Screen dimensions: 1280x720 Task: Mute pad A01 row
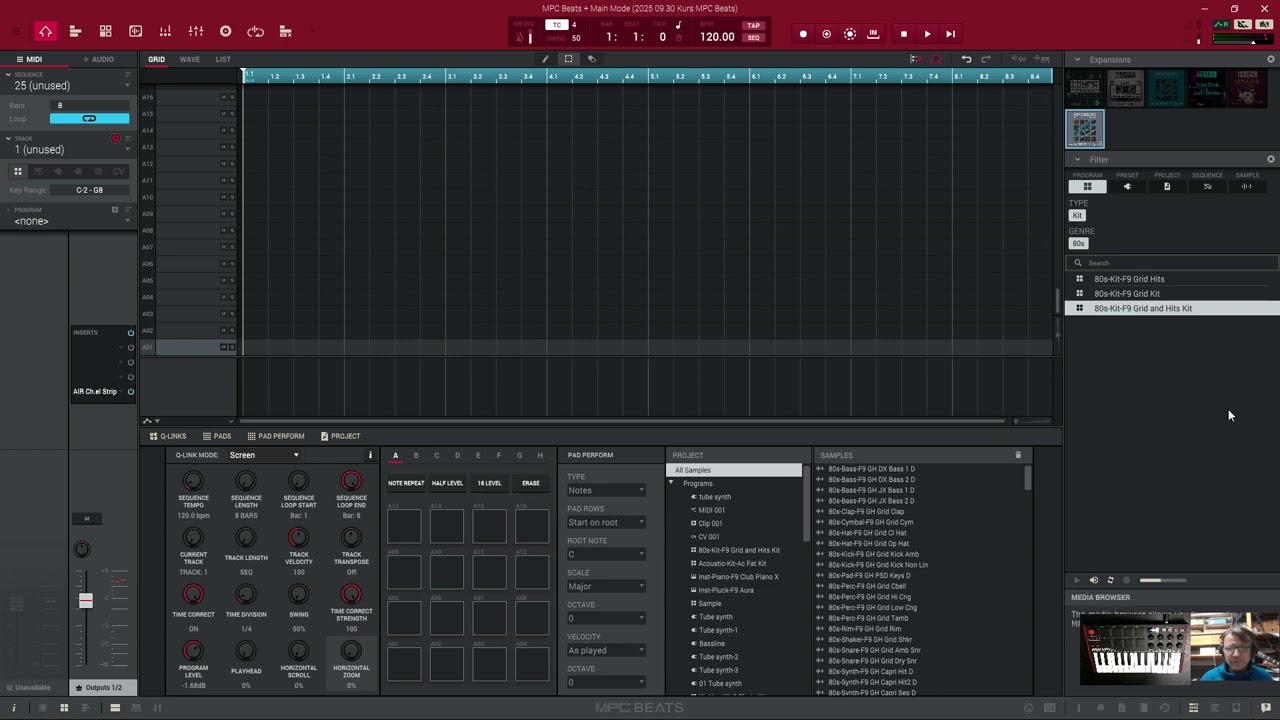[x=223, y=347]
